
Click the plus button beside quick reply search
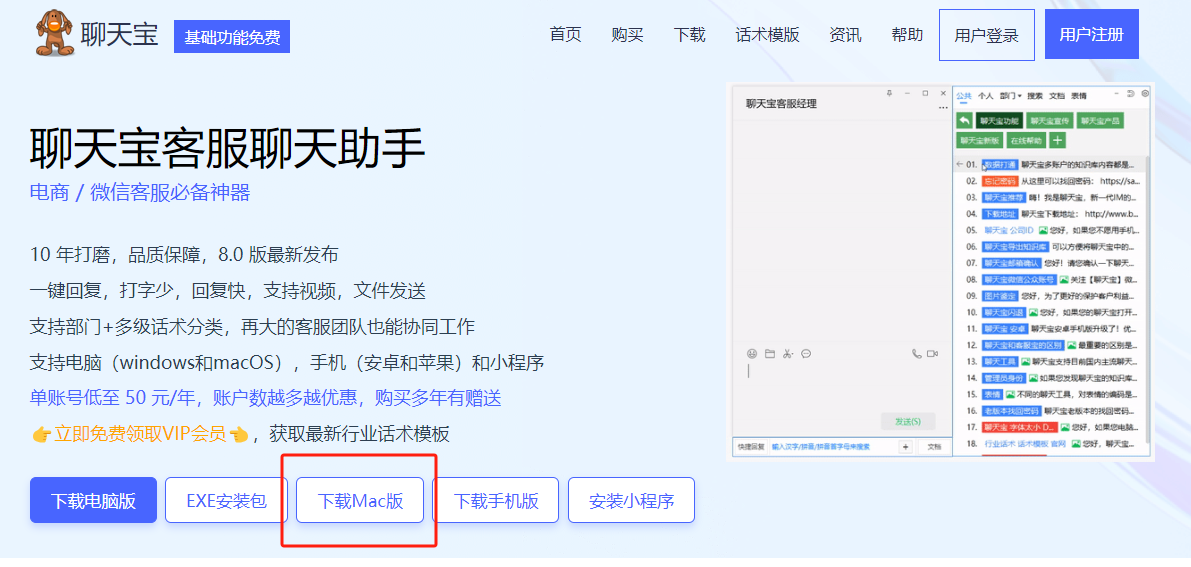coord(905,447)
